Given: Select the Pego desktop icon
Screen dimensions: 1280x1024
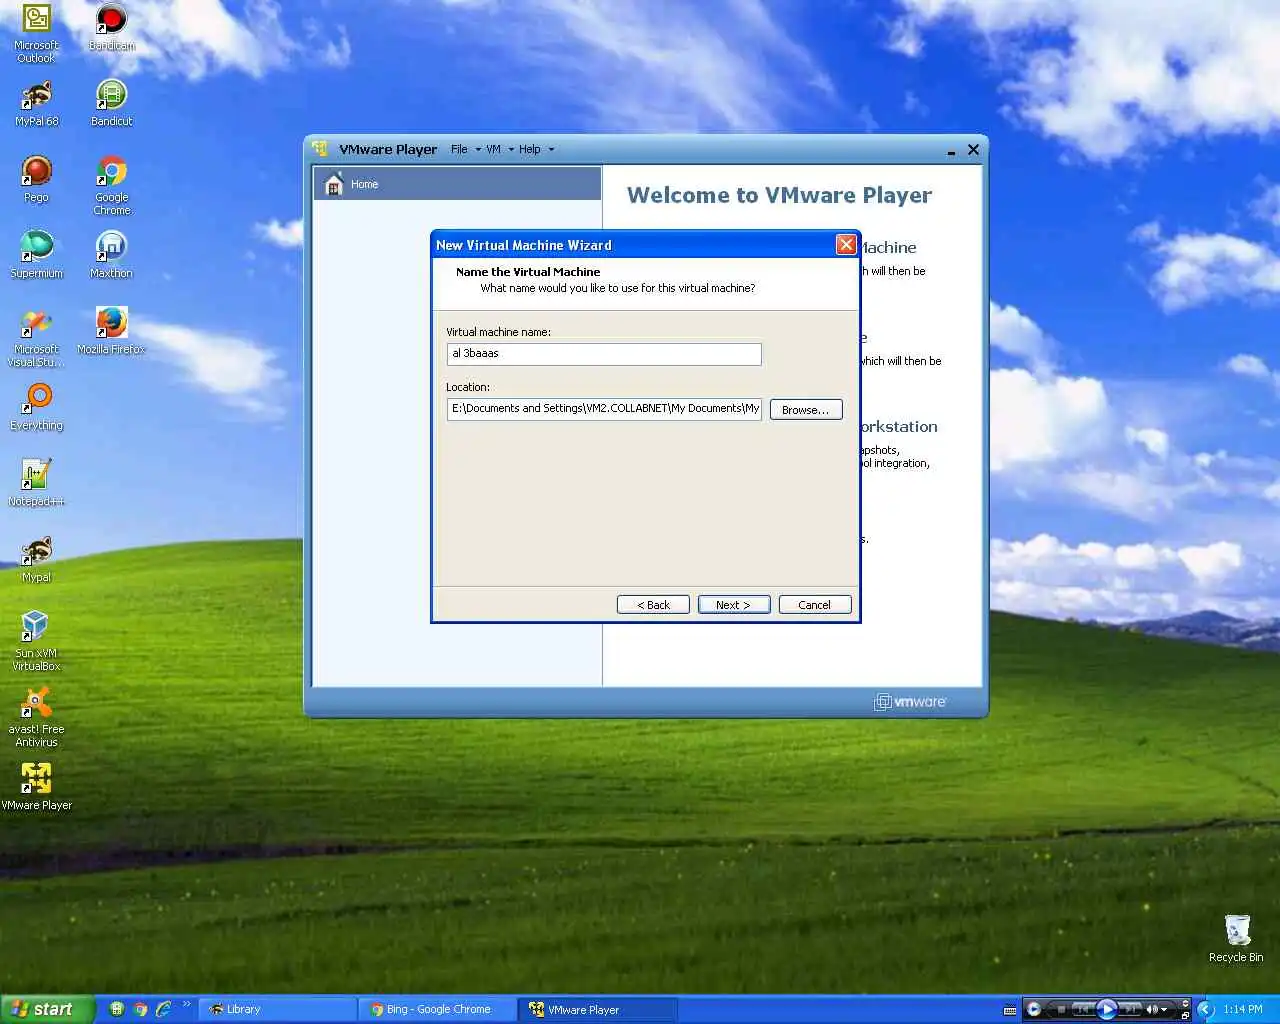Looking at the screenshot, I should coord(36,180).
